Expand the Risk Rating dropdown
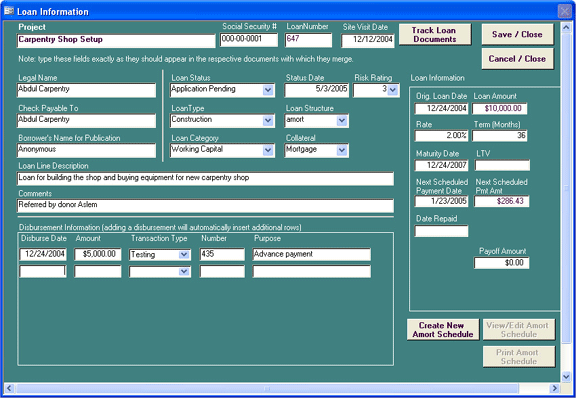The width and height of the screenshot is (576, 398). click(x=393, y=90)
